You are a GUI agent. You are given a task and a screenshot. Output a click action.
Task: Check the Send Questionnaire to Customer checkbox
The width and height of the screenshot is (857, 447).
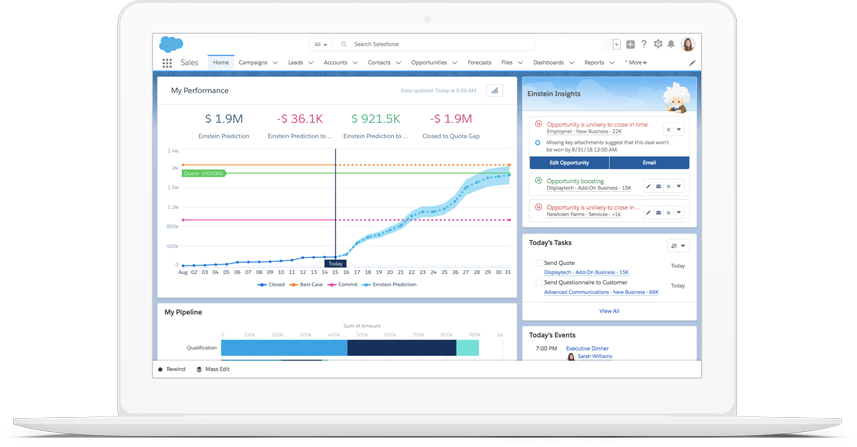(x=539, y=283)
